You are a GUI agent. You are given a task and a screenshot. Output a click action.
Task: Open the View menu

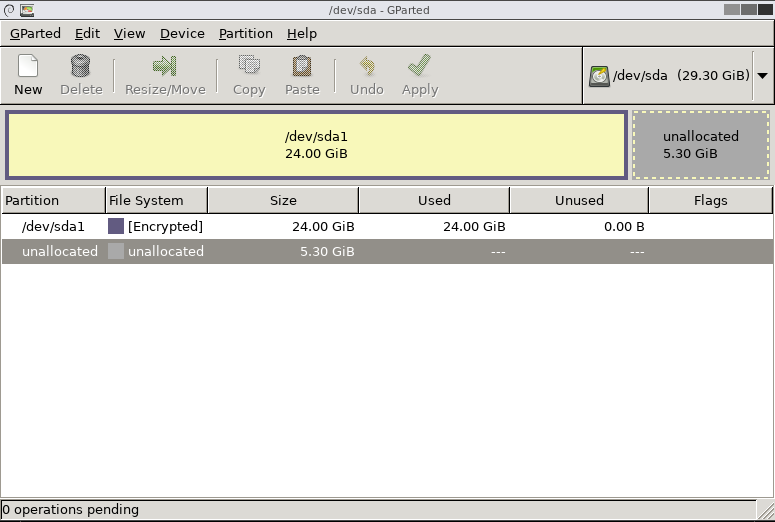tap(129, 34)
